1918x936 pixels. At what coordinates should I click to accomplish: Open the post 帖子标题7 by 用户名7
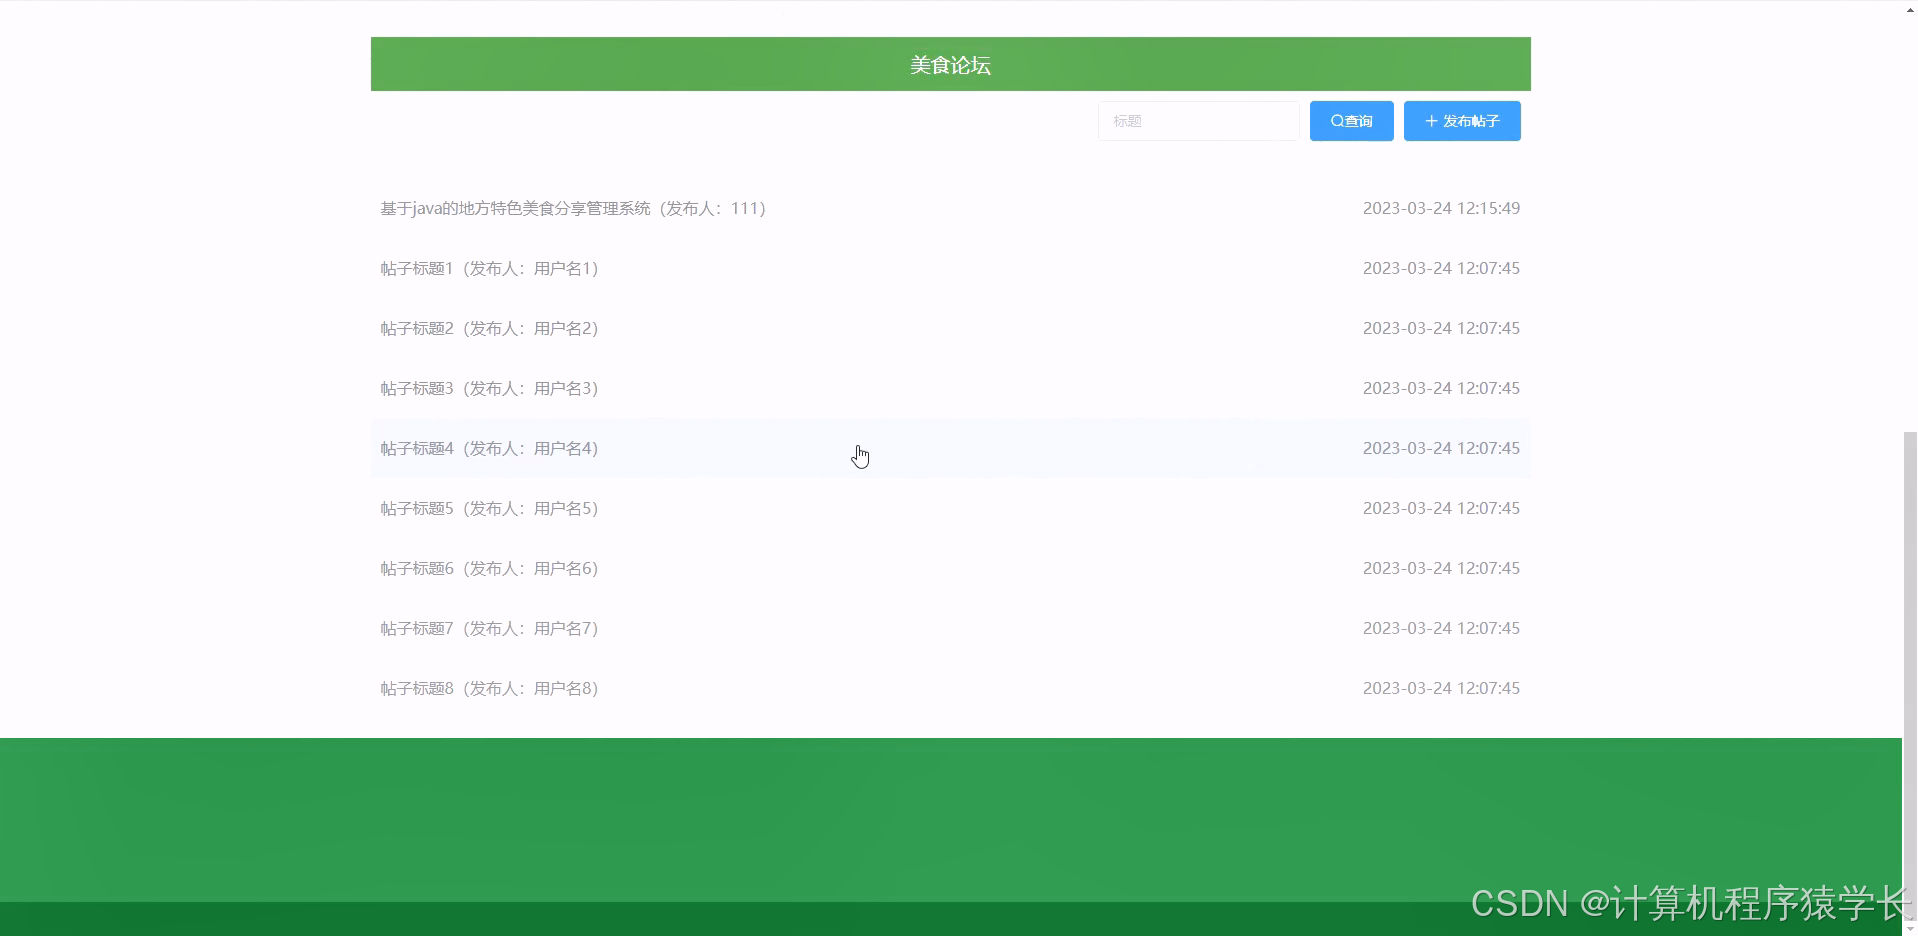pyautogui.click(x=488, y=628)
